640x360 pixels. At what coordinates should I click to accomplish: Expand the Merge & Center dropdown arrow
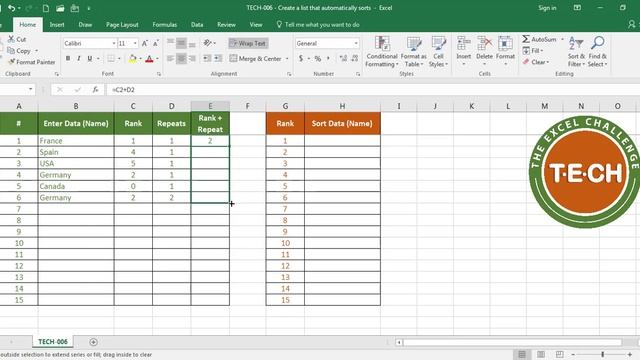287,59
